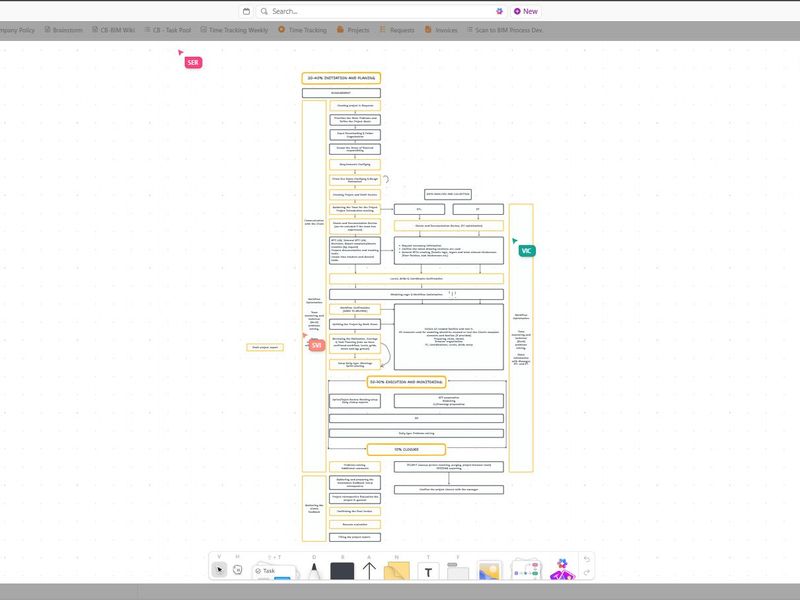Select the Filling the project report box
This screenshot has width=800, height=600.
[x=355, y=537]
